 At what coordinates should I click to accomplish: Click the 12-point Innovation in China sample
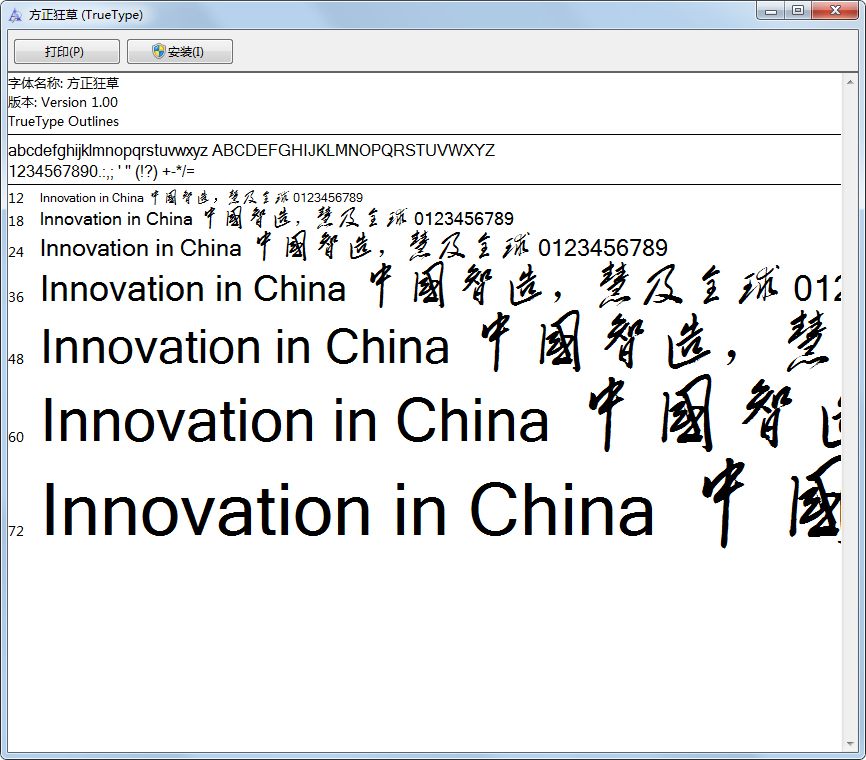point(201,197)
